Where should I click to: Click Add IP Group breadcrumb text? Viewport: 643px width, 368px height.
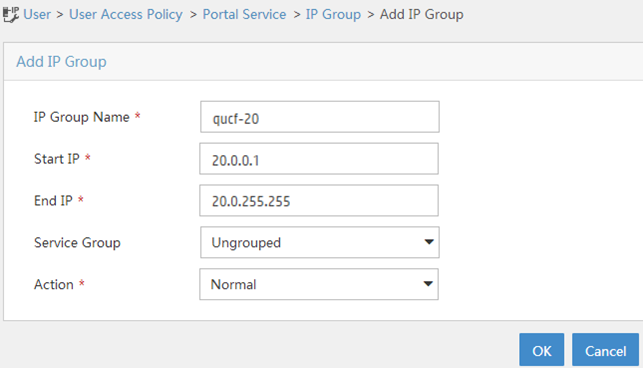click(x=422, y=14)
